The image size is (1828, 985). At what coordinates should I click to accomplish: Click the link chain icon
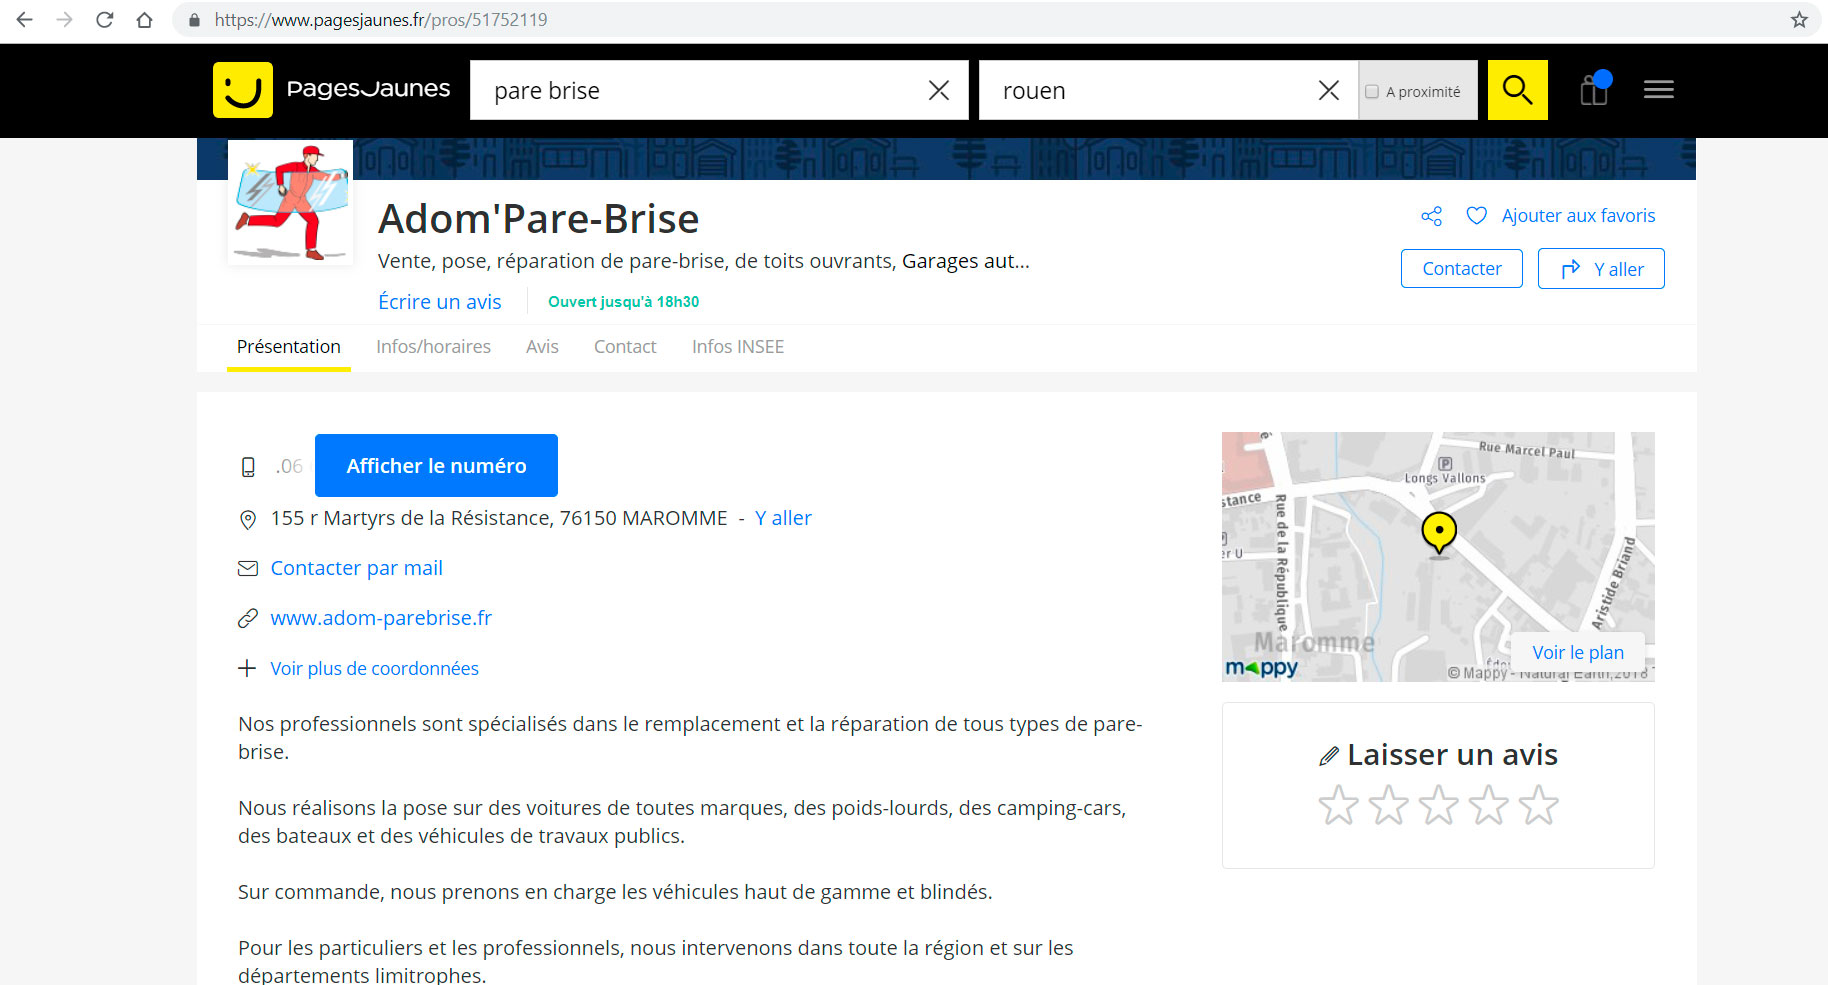[248, 619]
